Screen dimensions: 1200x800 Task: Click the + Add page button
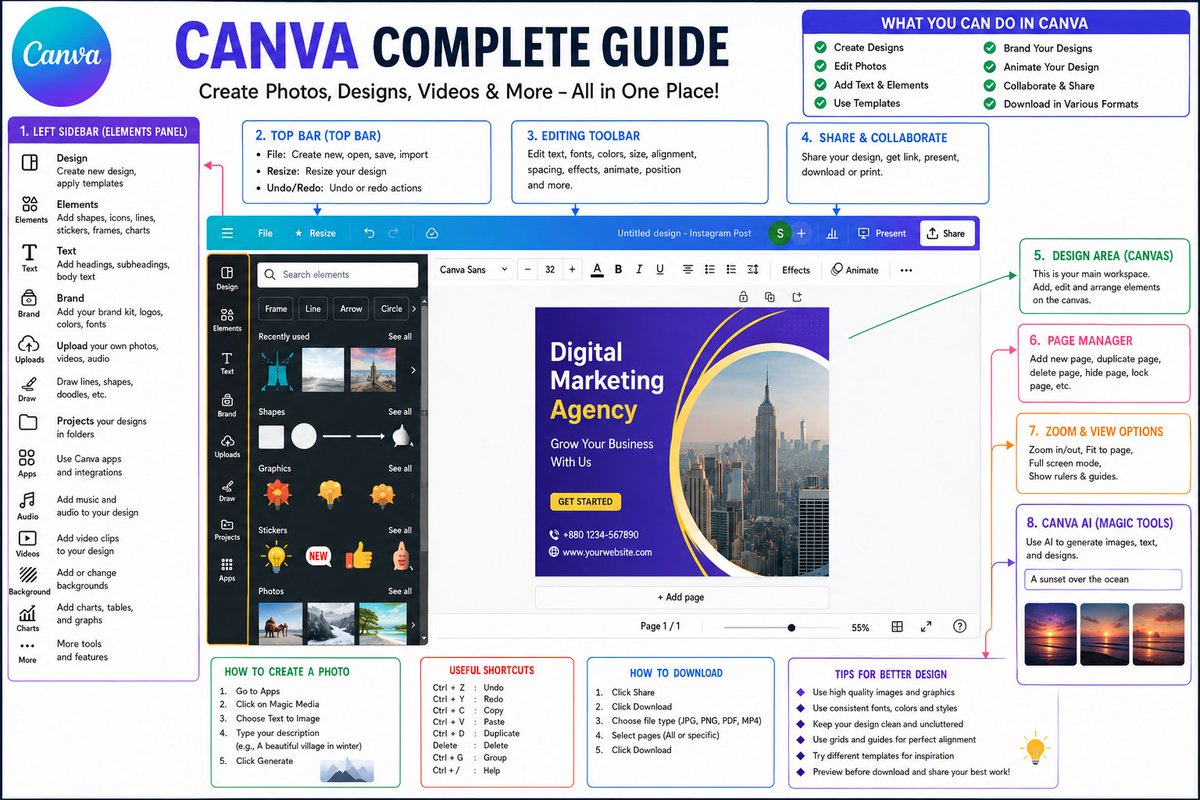(681, 597)
